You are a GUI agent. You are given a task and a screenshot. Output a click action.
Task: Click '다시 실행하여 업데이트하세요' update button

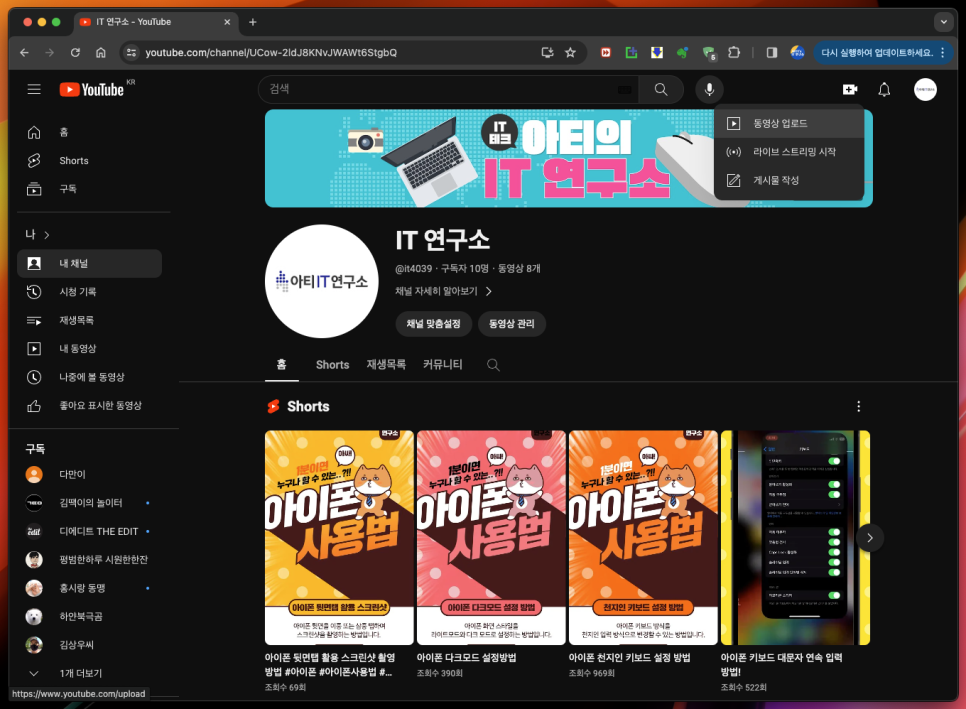877,52
